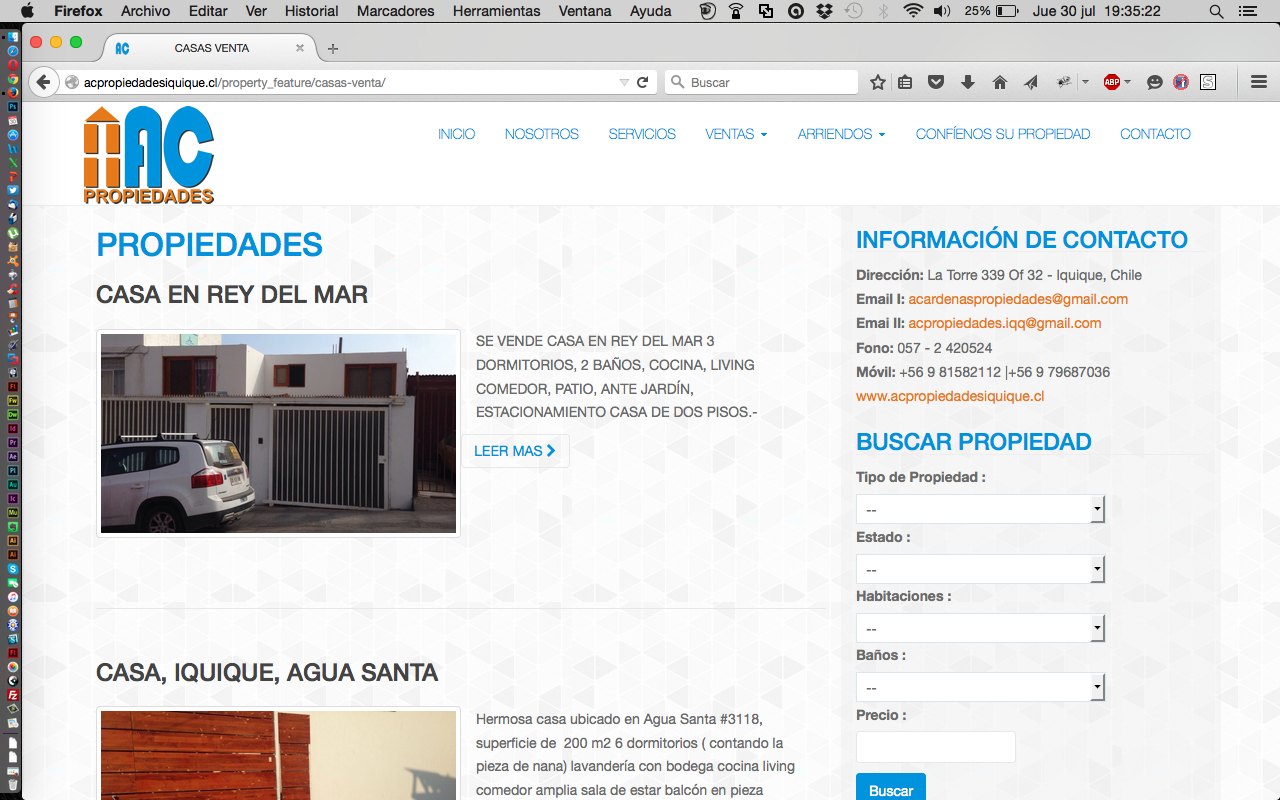Click the Rey del Mar house photo
1280x800 pixels.
(278, 433)
